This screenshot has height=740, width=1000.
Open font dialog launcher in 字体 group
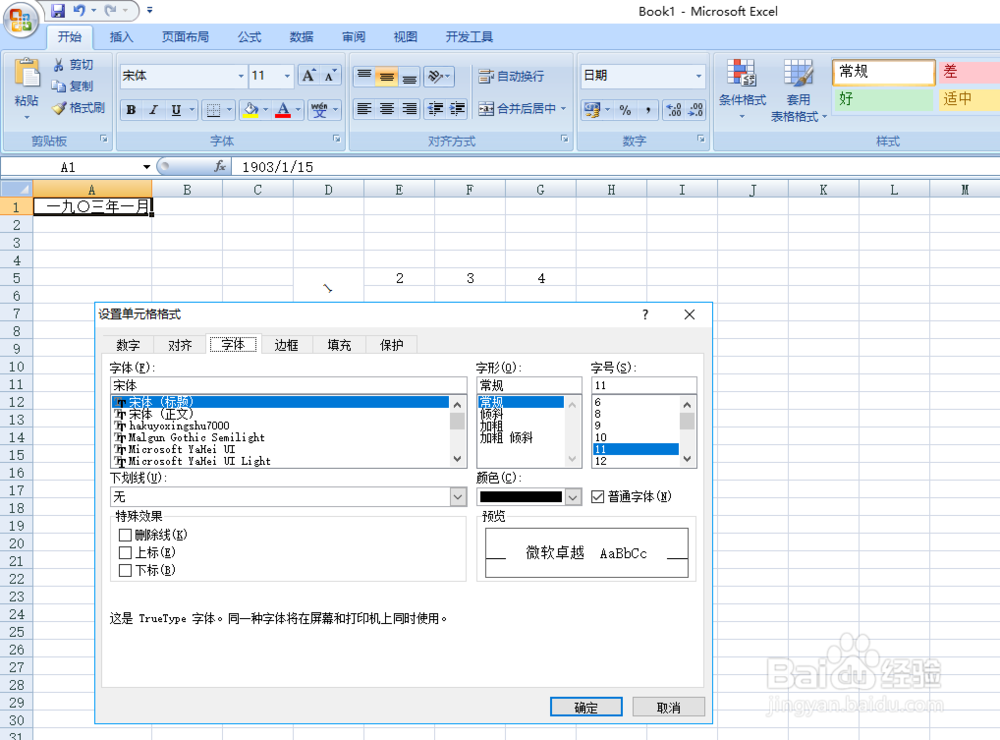[x=336, y=139]
